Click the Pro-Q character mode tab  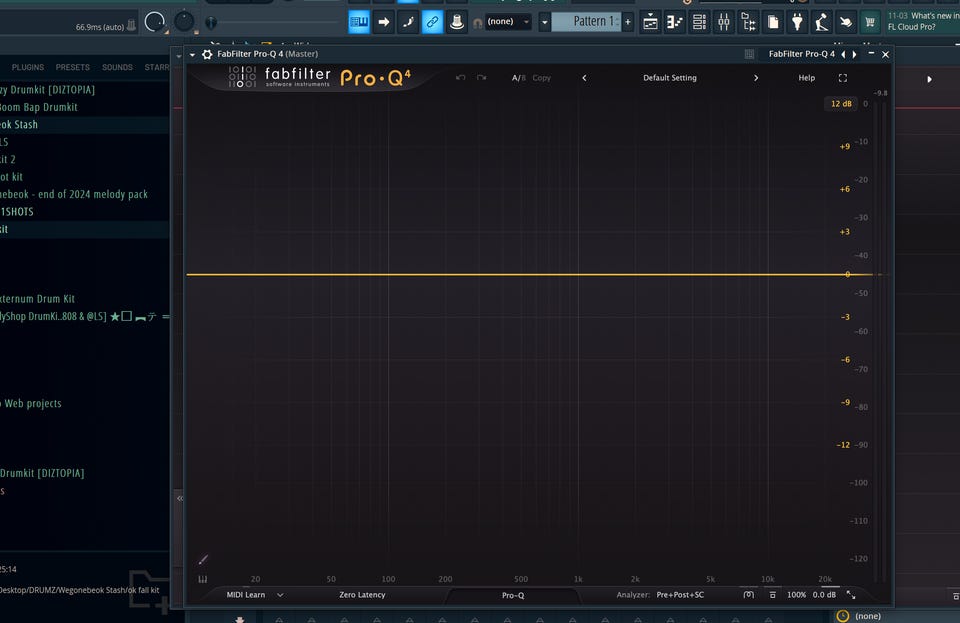[513, 595]
